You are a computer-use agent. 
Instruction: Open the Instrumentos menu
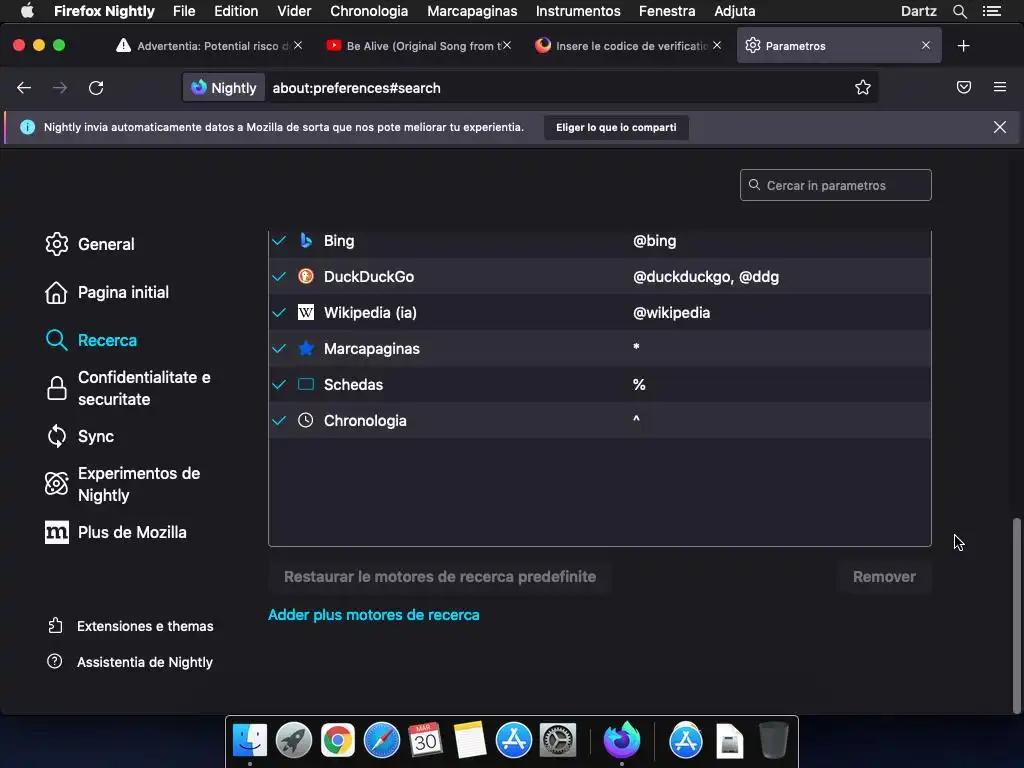(x=578, y=11)
